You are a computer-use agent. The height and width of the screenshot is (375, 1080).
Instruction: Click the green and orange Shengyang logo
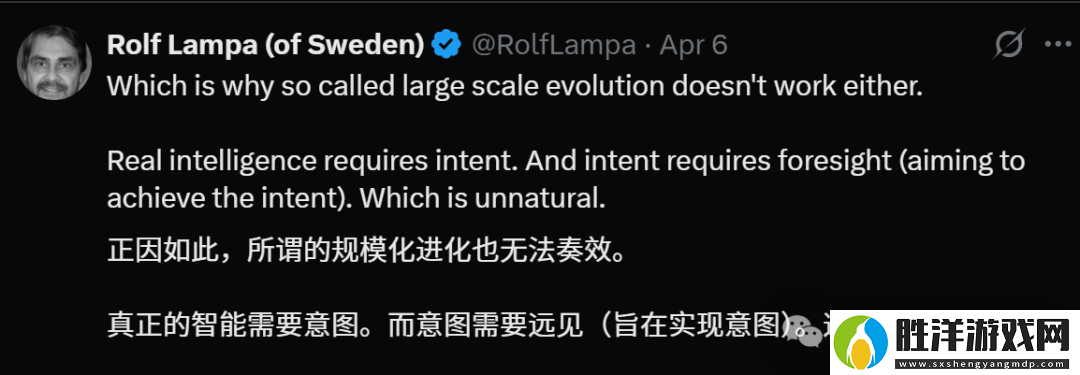[862, 341]
